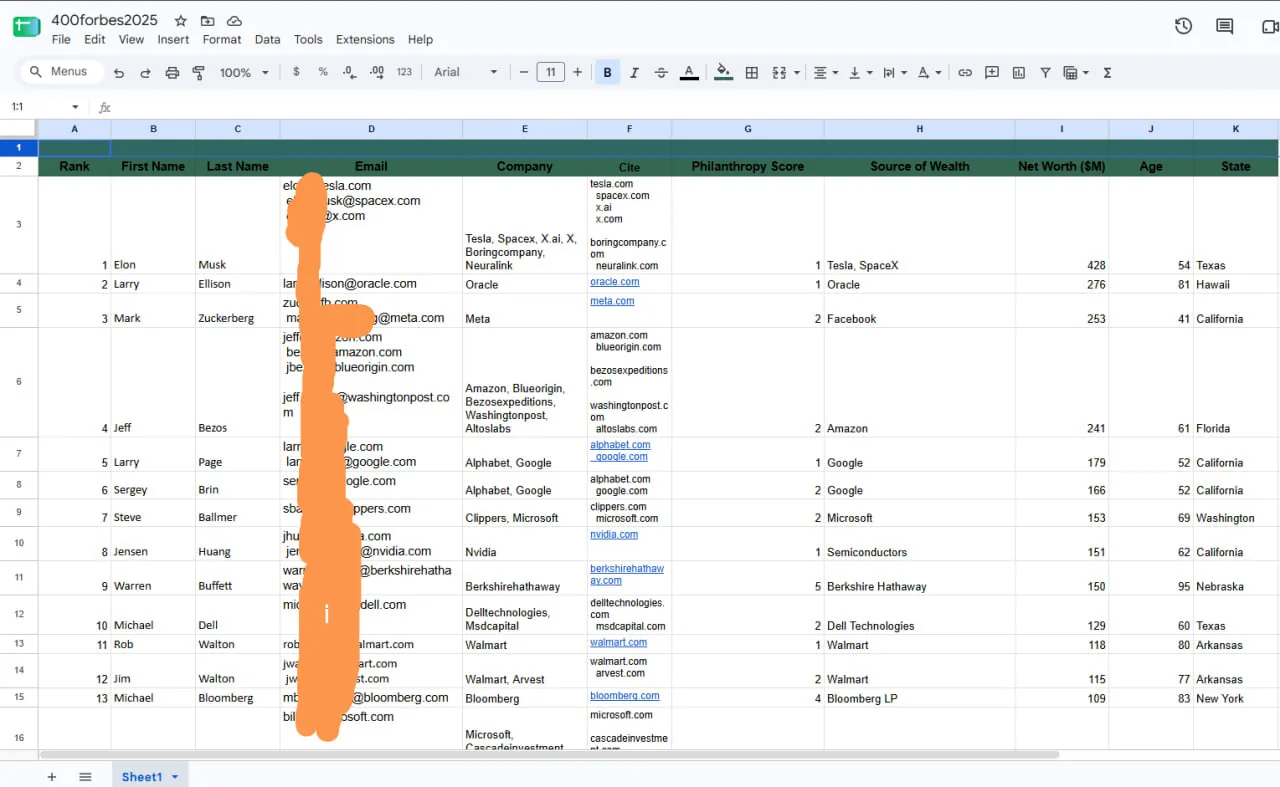Toggle strikethrough formatting
Image resolution: width=1280 pixels, height=787 pixels.
tap(661, 72)
